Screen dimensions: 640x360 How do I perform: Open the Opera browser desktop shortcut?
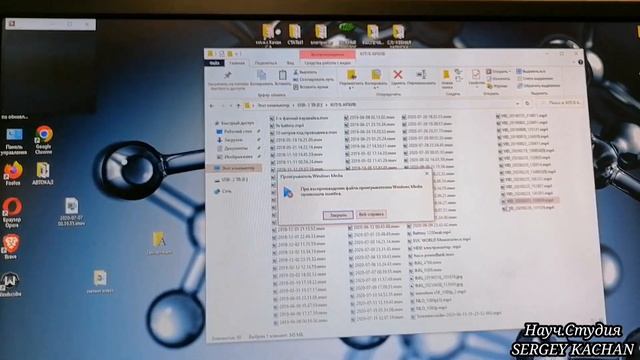(12, 212)
